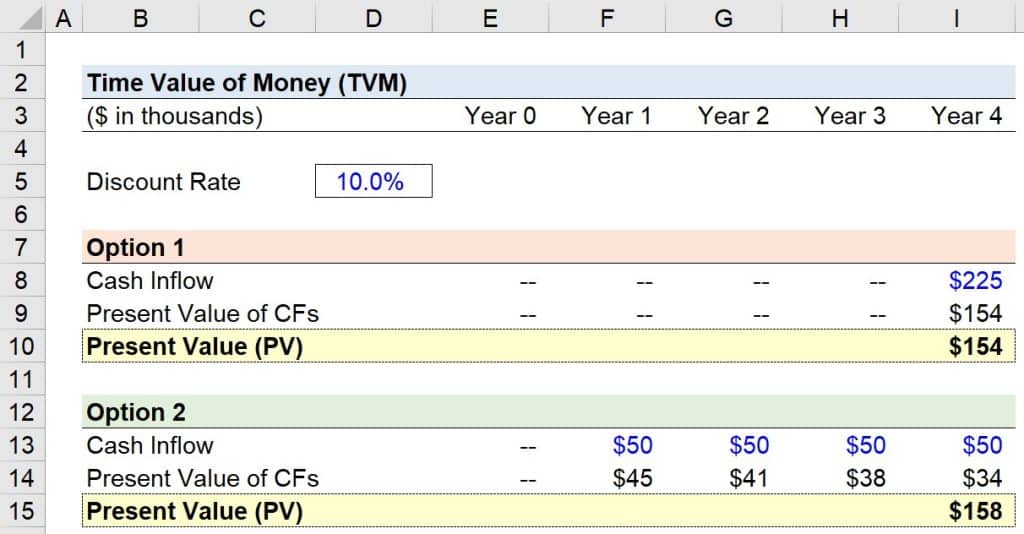
Task: Select row 11 header
Action: click(22, 379)
